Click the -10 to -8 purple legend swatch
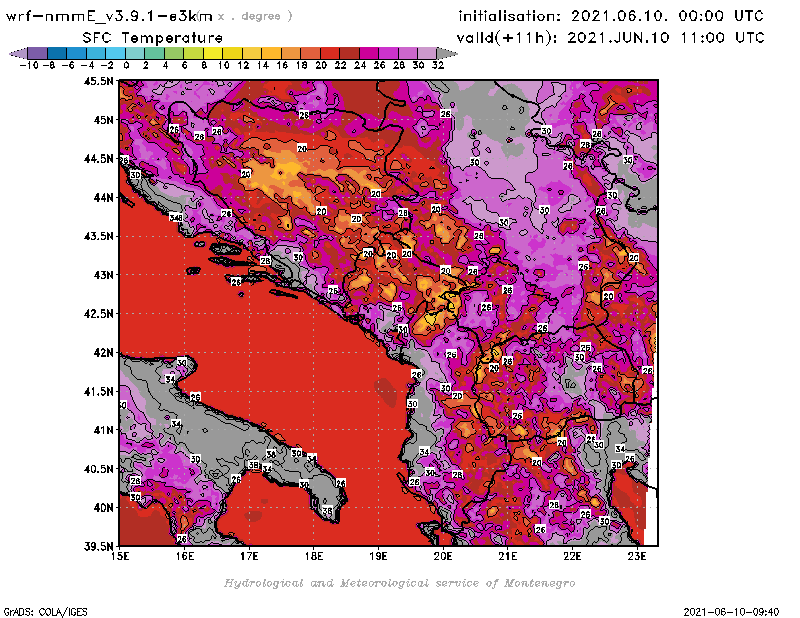The image size is (800, 618). (x=38, y=53)
